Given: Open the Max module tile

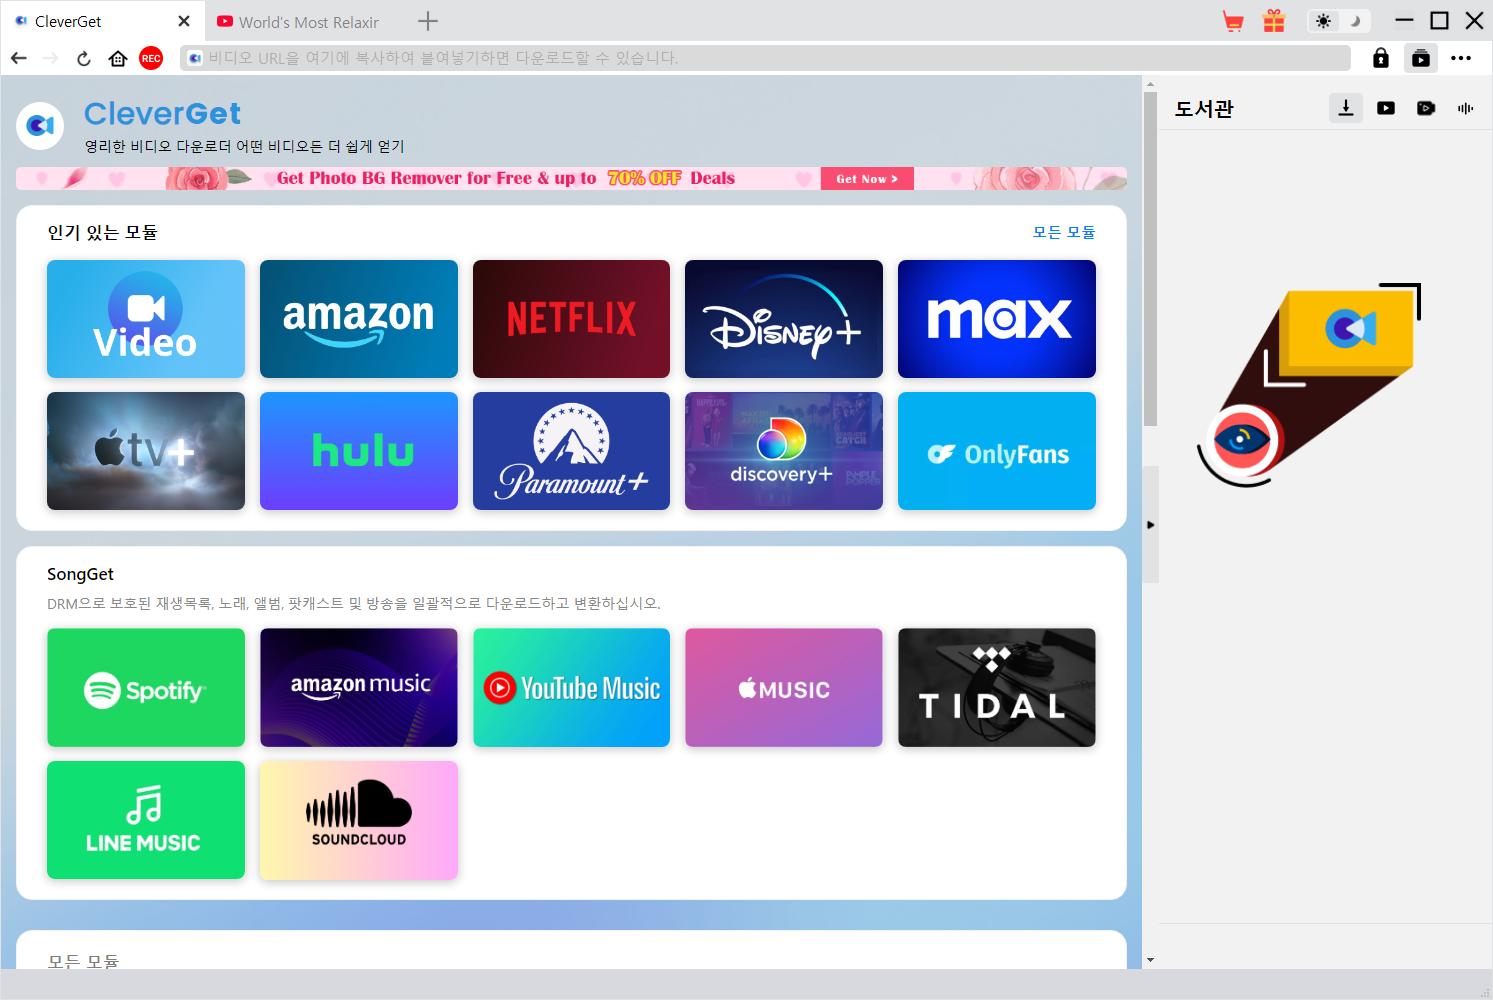Looking at the screenshot, I should tap(997, 319).
